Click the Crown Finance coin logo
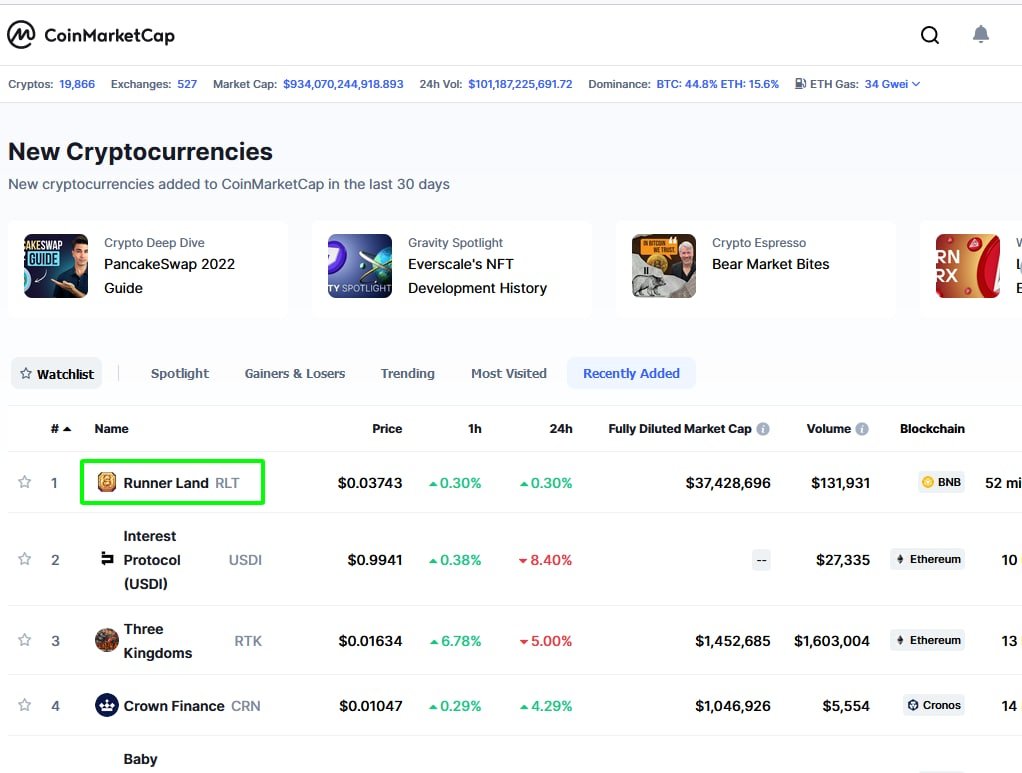The width and height of the screenshot is (1022, 773). tap(106, 705)
